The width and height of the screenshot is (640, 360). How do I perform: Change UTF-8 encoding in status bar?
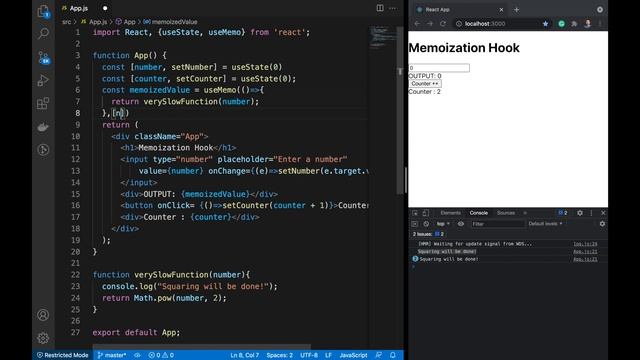pyautogui.click(x=309, y=355)
